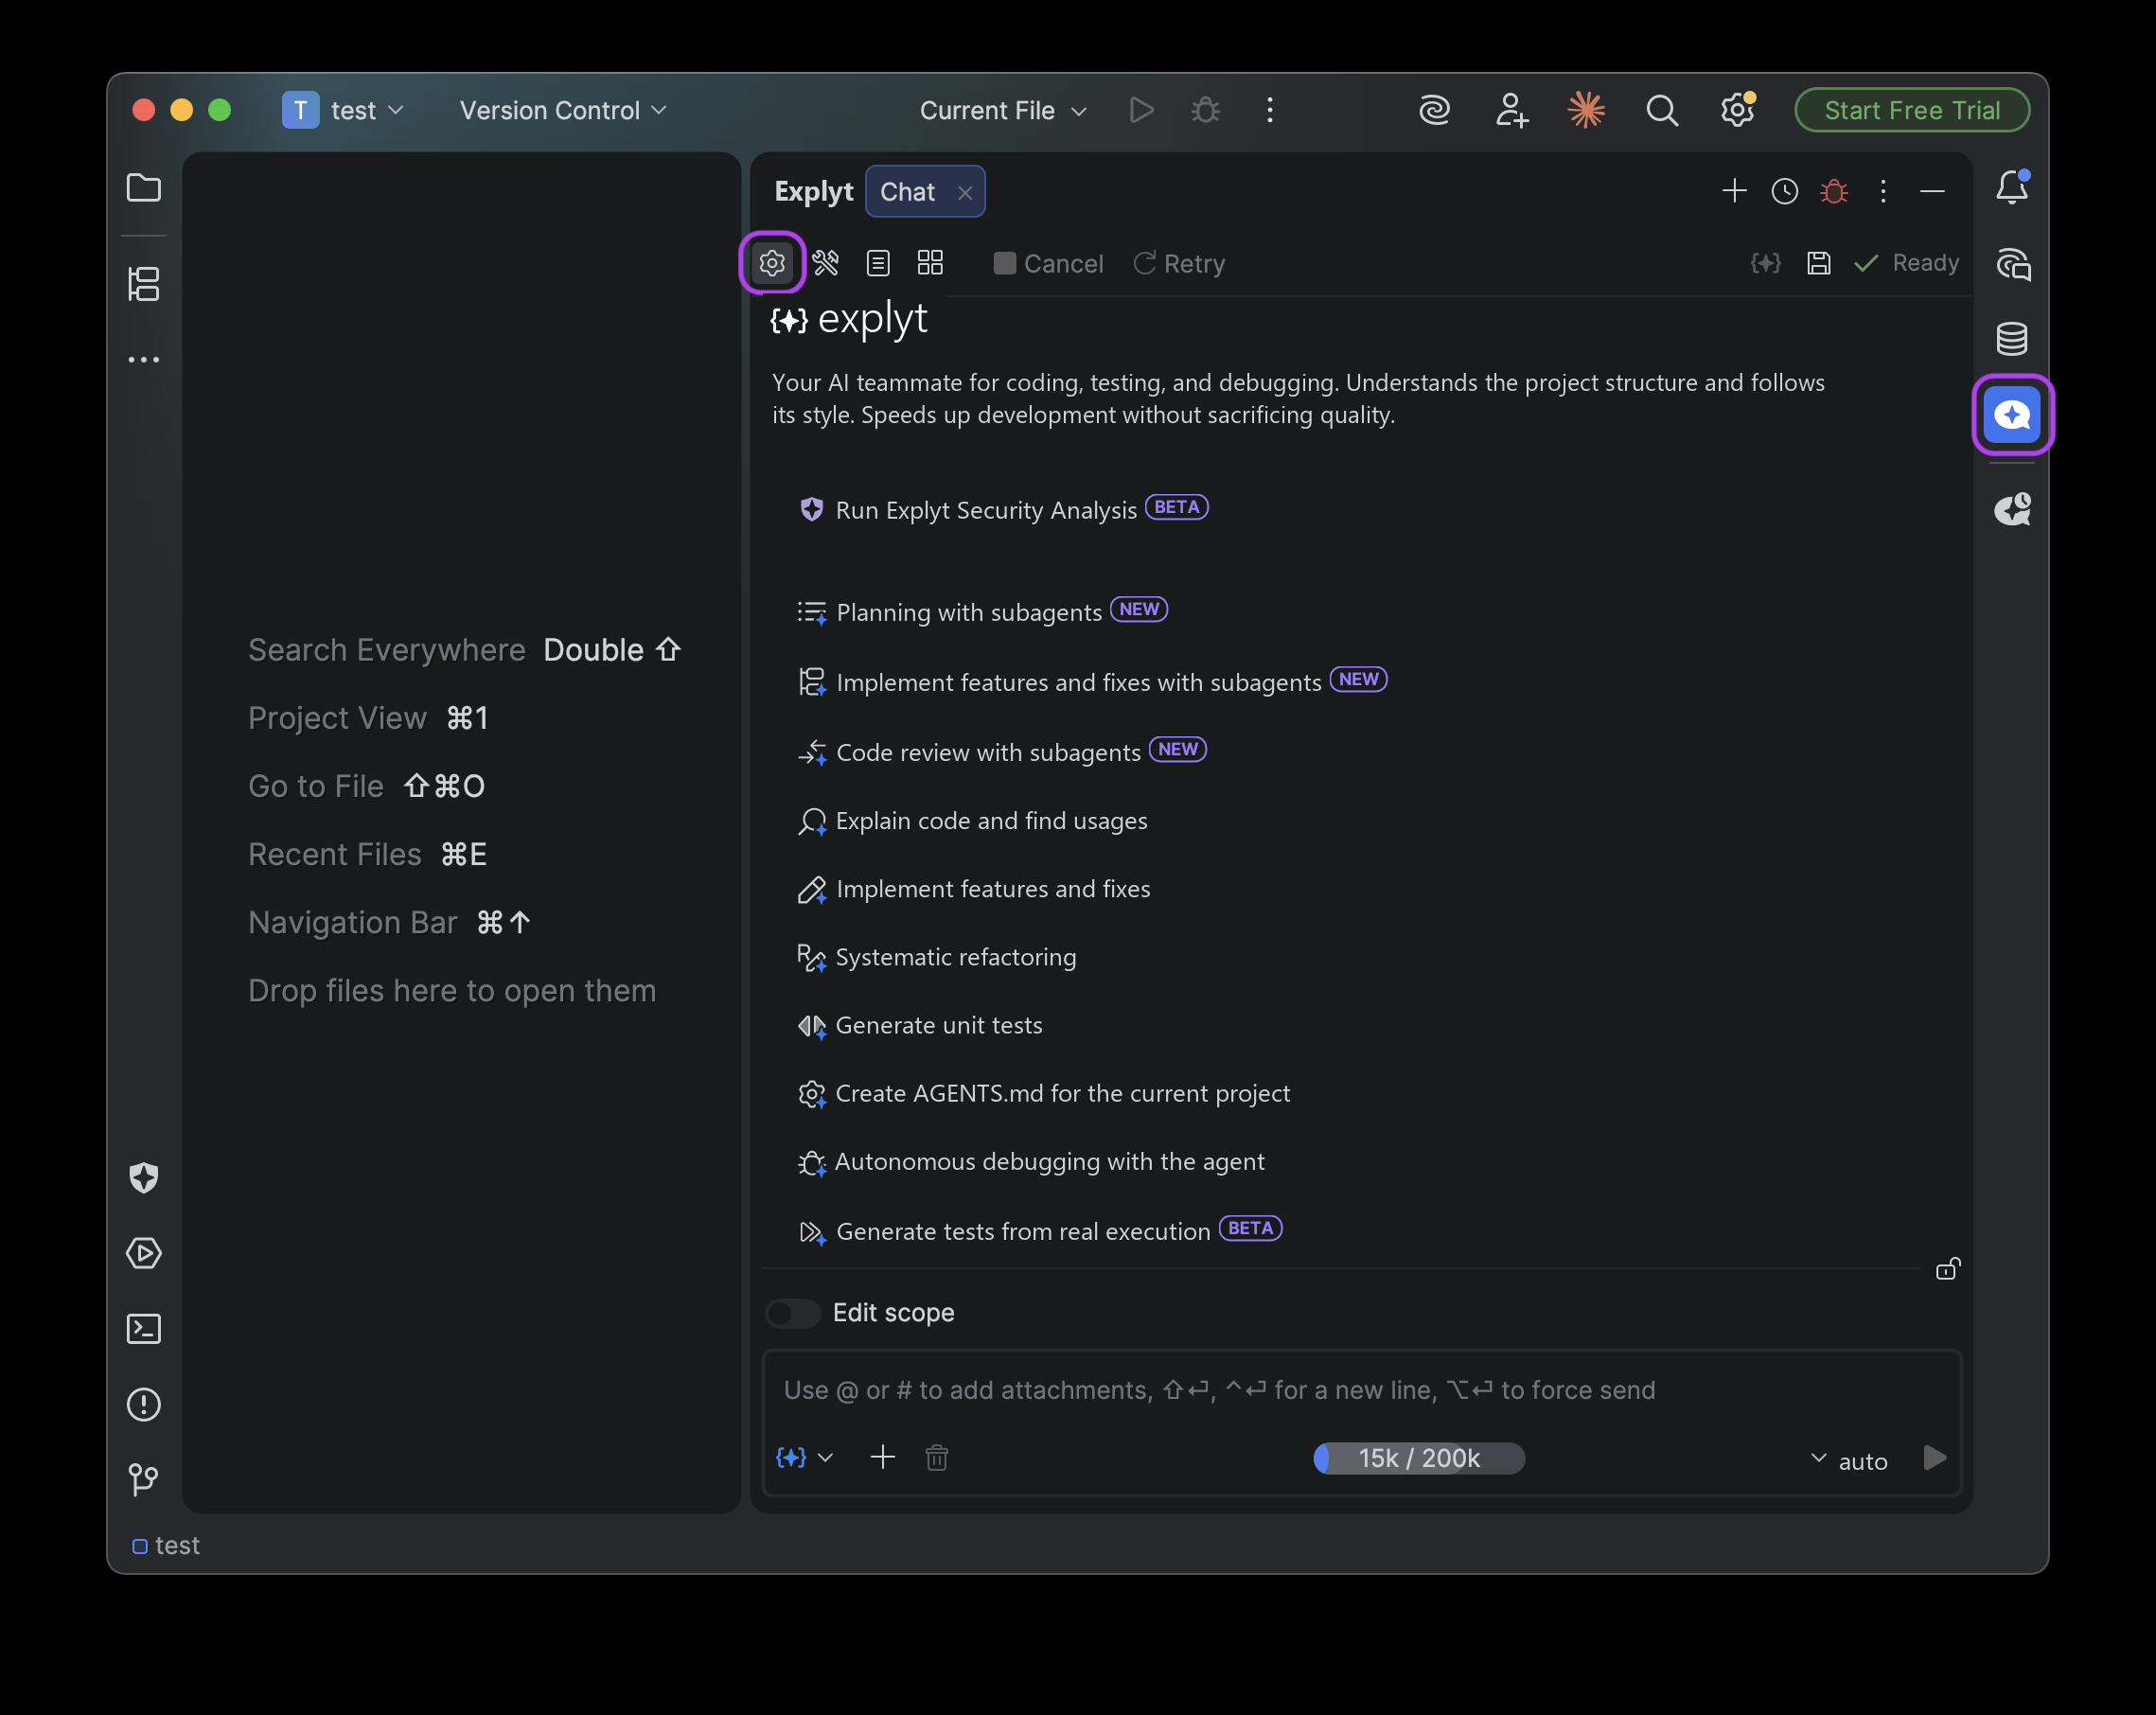Screen dimensions: 2156x1715
Task: Open the tools wrench icon in Explyt toolbar
Action: 825,263
